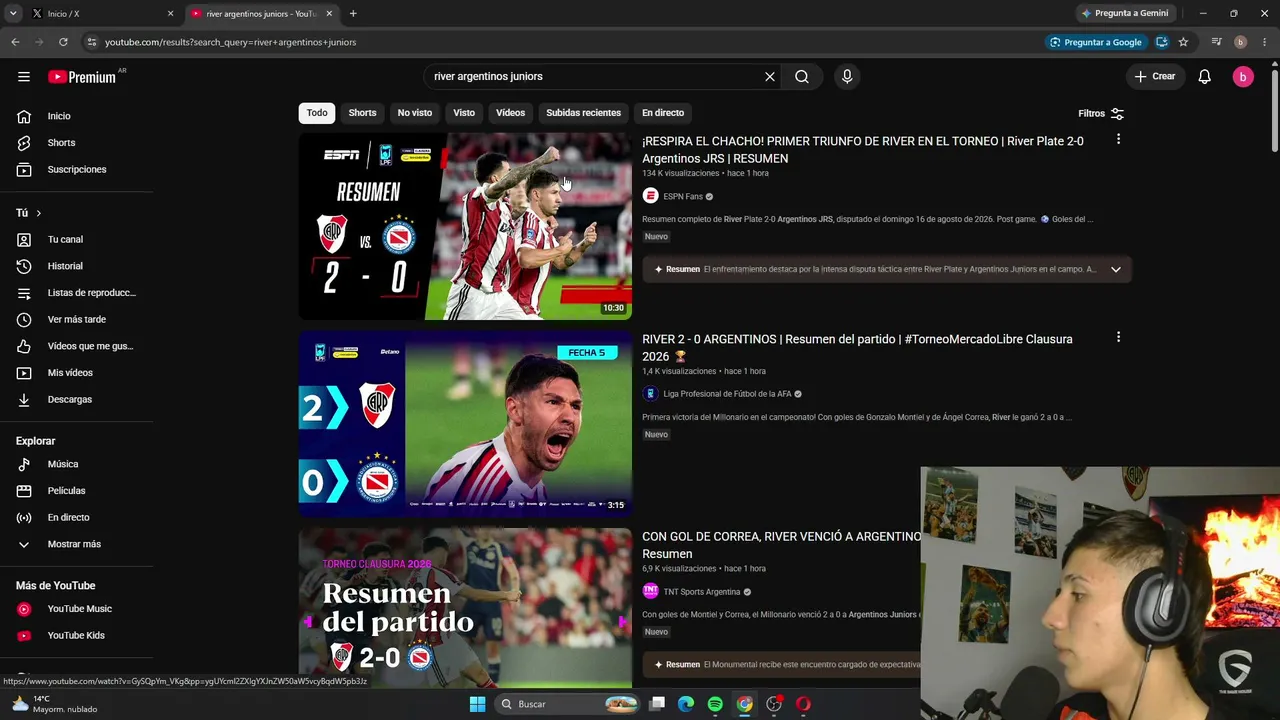
Task: Click the Pregunta a Gemini button
Action: 1125,13
